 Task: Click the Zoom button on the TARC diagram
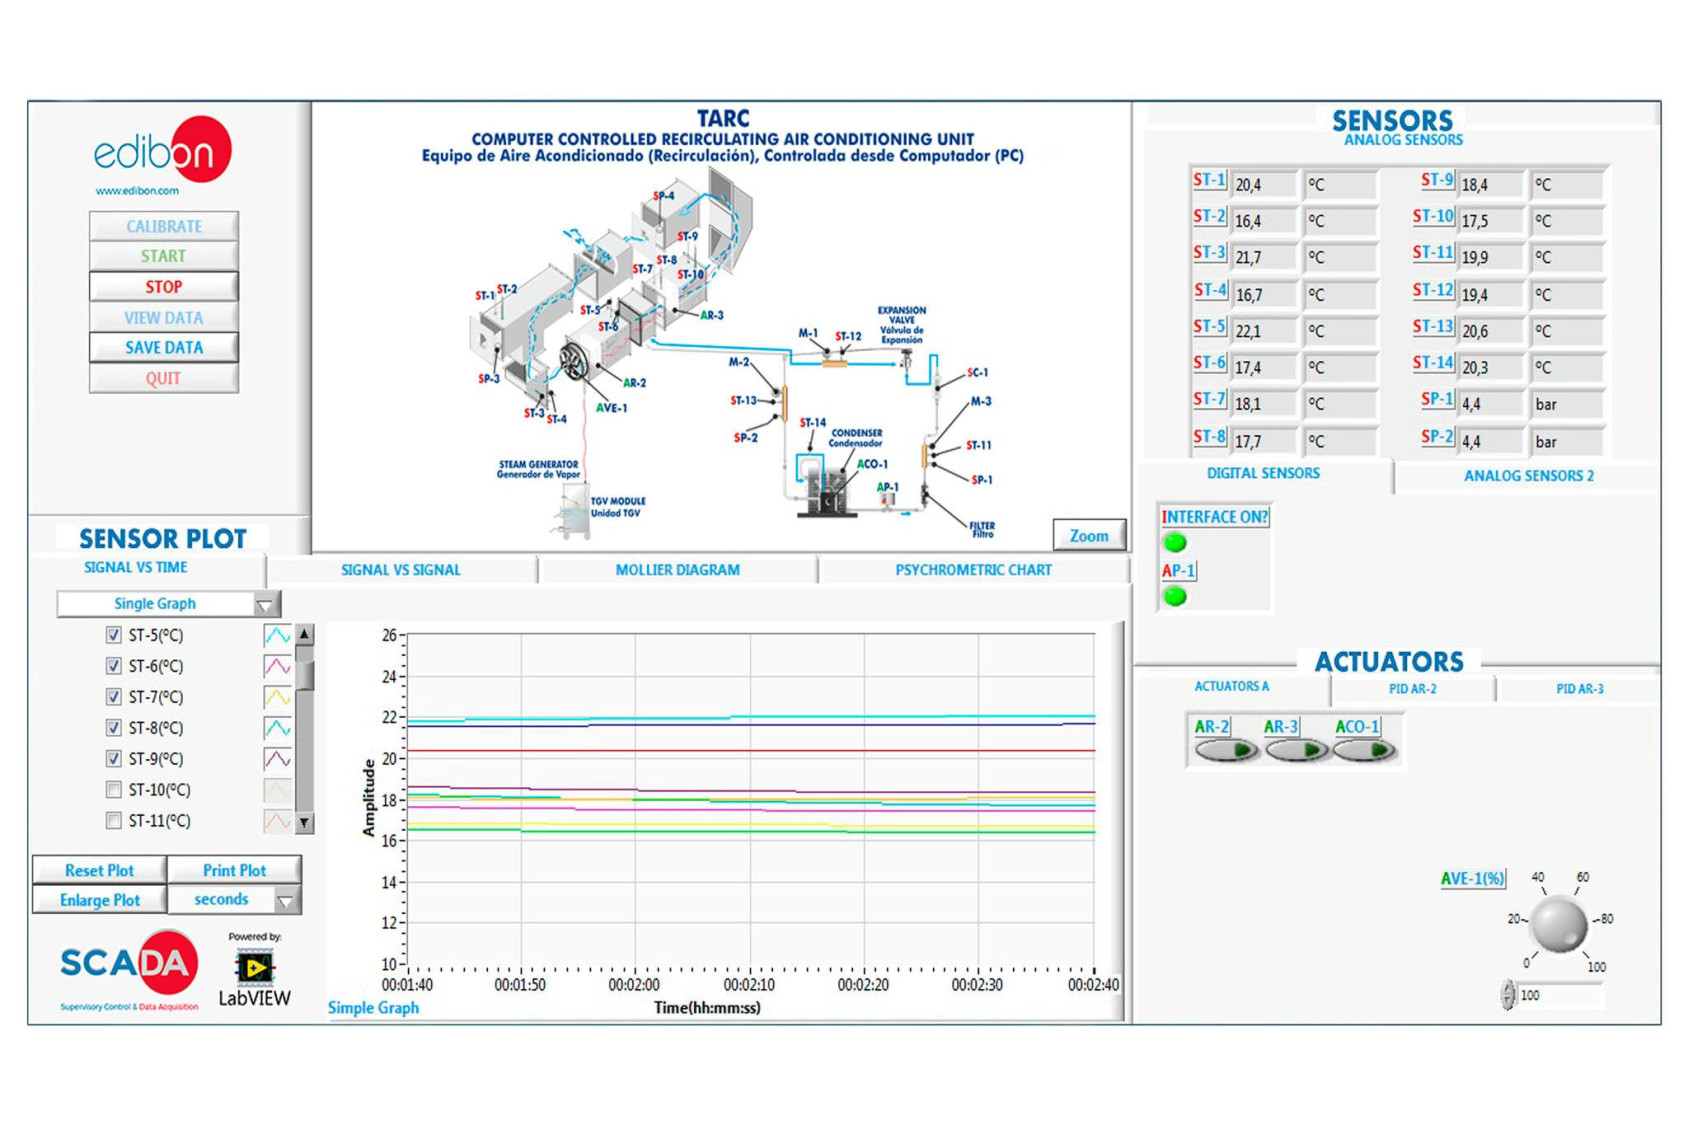[x=1088, y=535]
